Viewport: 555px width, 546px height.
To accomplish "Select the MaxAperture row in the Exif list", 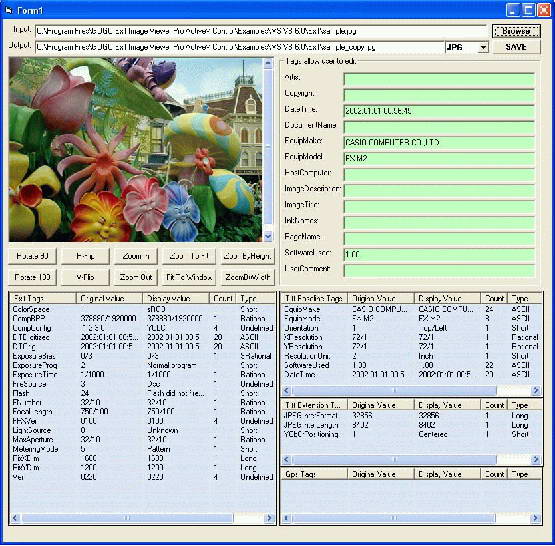I will [142, 439].
